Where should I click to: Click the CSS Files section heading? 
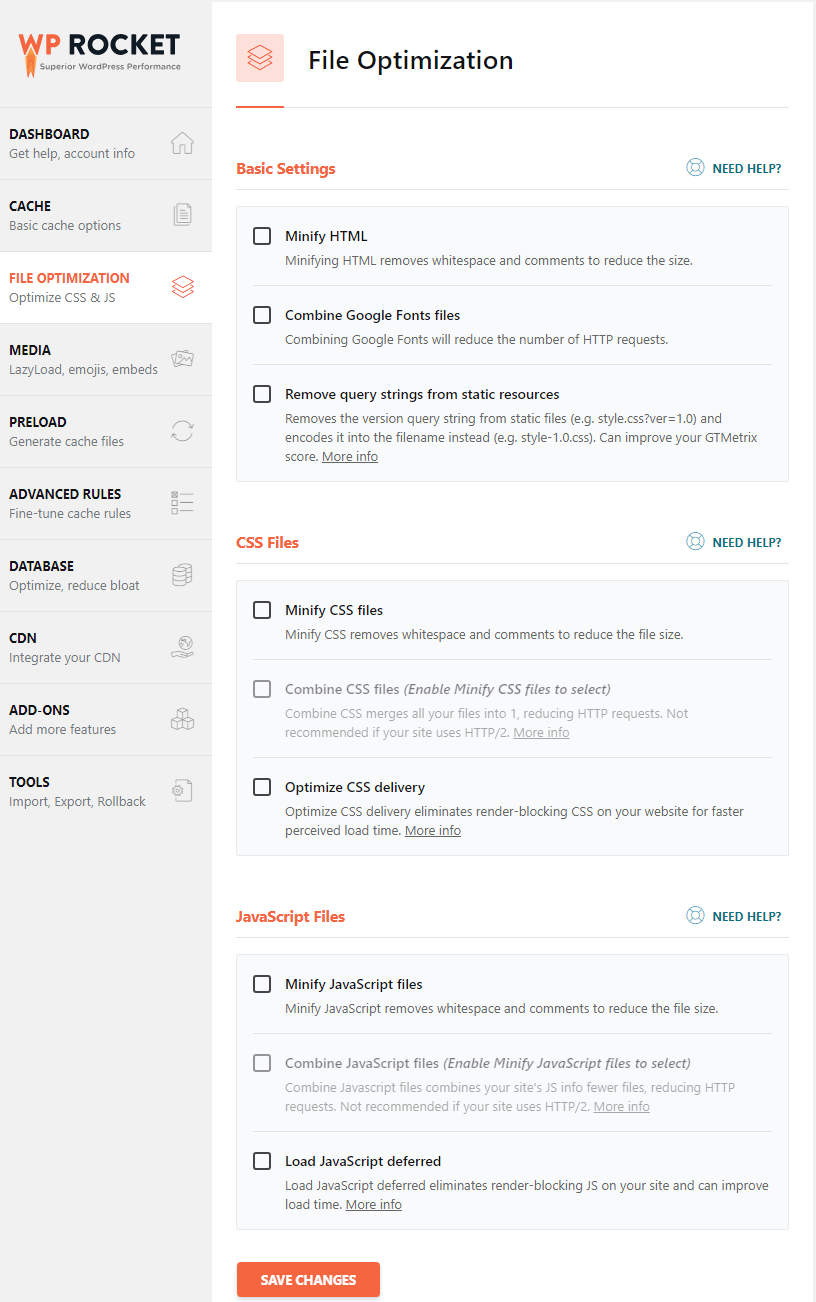click(268, 543)
